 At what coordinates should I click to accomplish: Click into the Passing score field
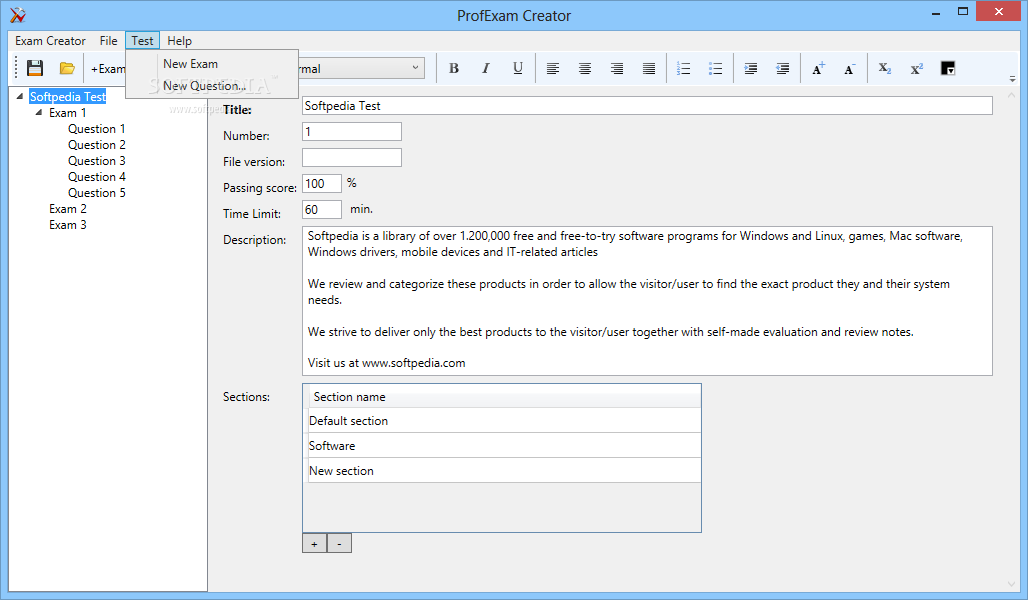[x=322, y=184]
